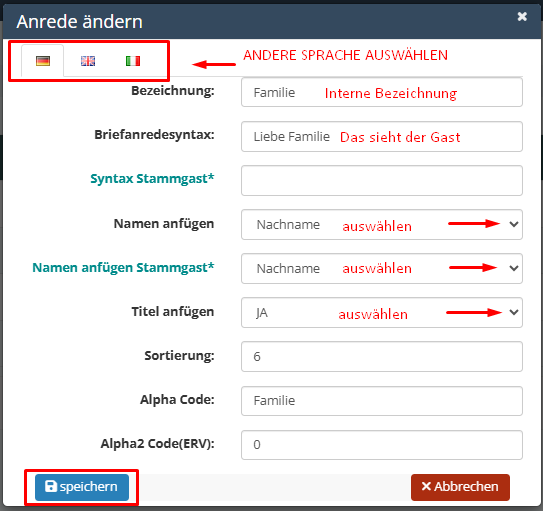Focus the Bezeichnung input field

click(x=382, y=92)
